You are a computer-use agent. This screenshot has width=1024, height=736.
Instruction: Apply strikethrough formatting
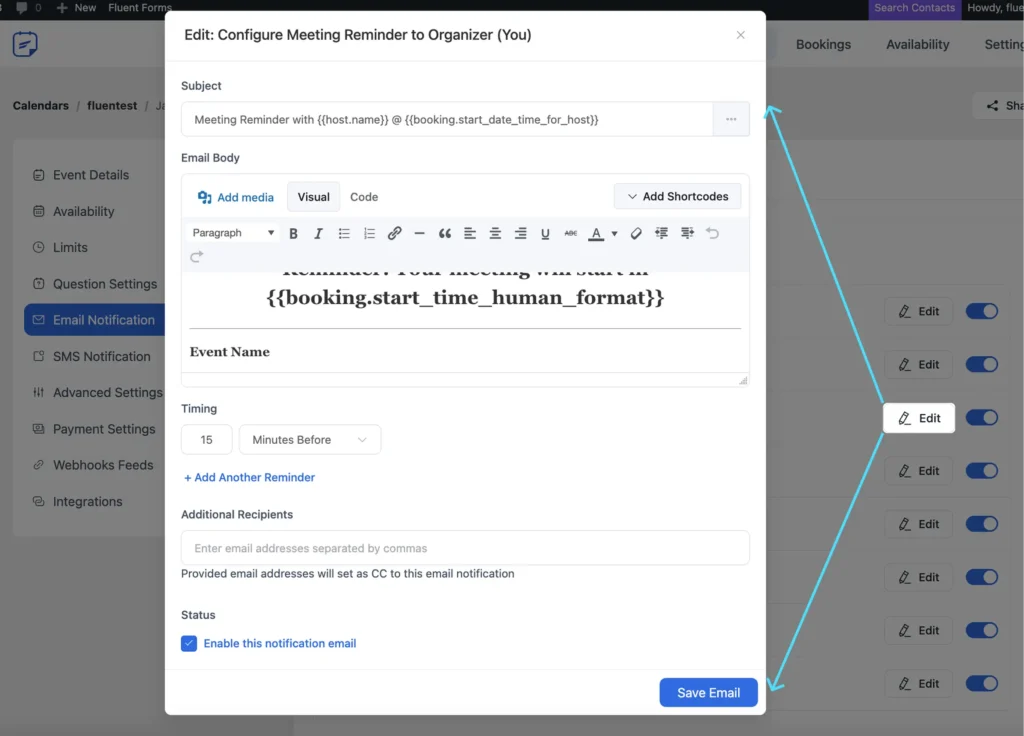click(571, 233)
